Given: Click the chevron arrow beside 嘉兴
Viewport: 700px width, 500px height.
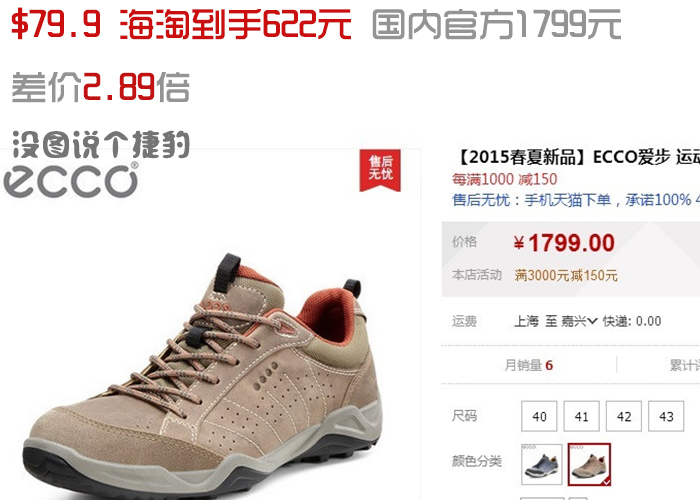Looking at the screenshot, I should 592,321.
